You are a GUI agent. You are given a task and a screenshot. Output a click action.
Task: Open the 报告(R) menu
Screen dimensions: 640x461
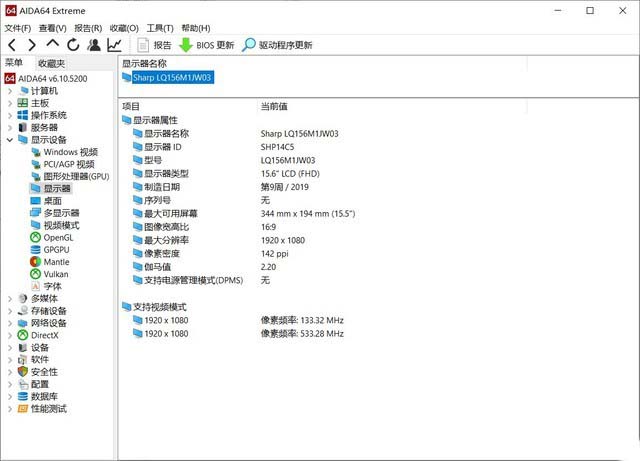point(88,28)
